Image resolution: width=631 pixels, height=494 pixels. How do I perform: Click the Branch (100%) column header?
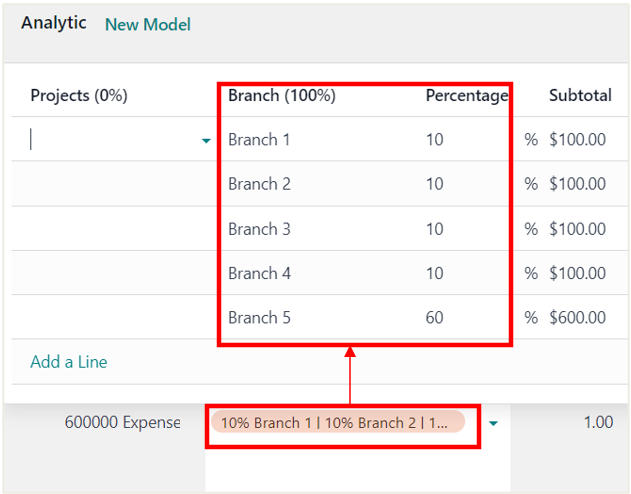coord(282,96)
